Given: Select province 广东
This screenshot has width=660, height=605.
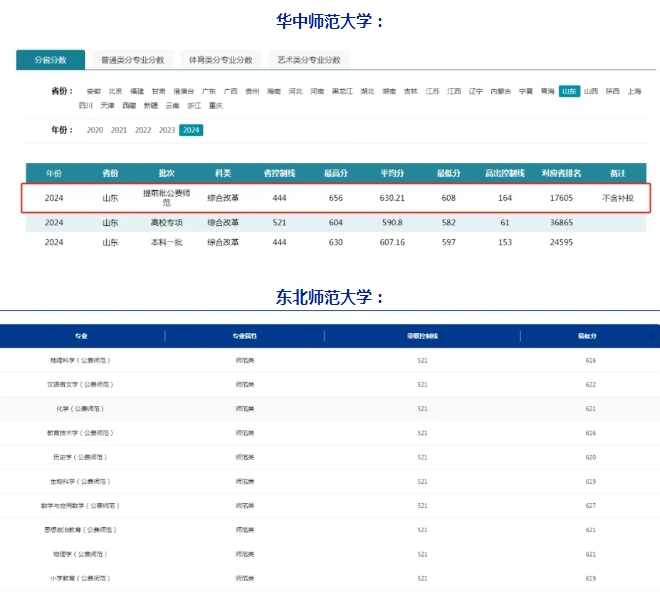Looking at the screenshot, I should (x=209, y=91).
